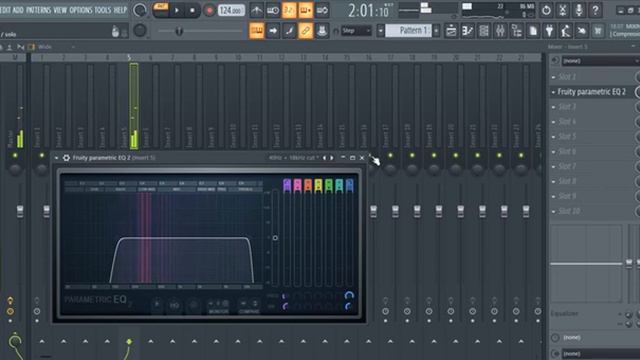Select the blue EQ band token
The width and height of the screenshot is (640, 360).
coord(349,185)
